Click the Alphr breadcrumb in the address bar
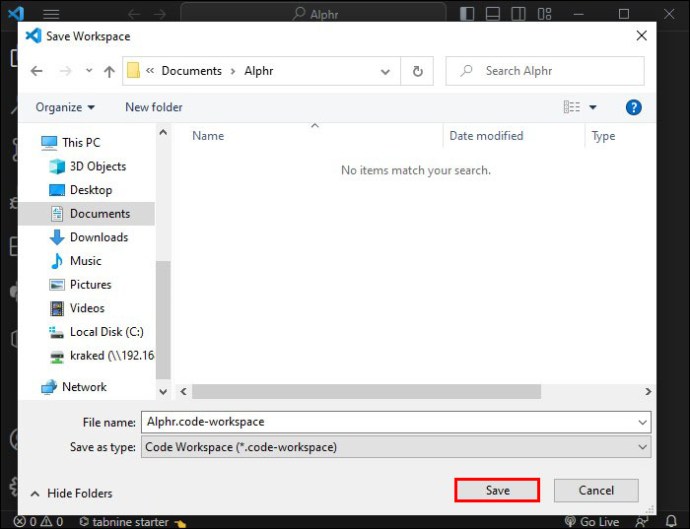This screenshot has width=690, height=529. point(259,71)
